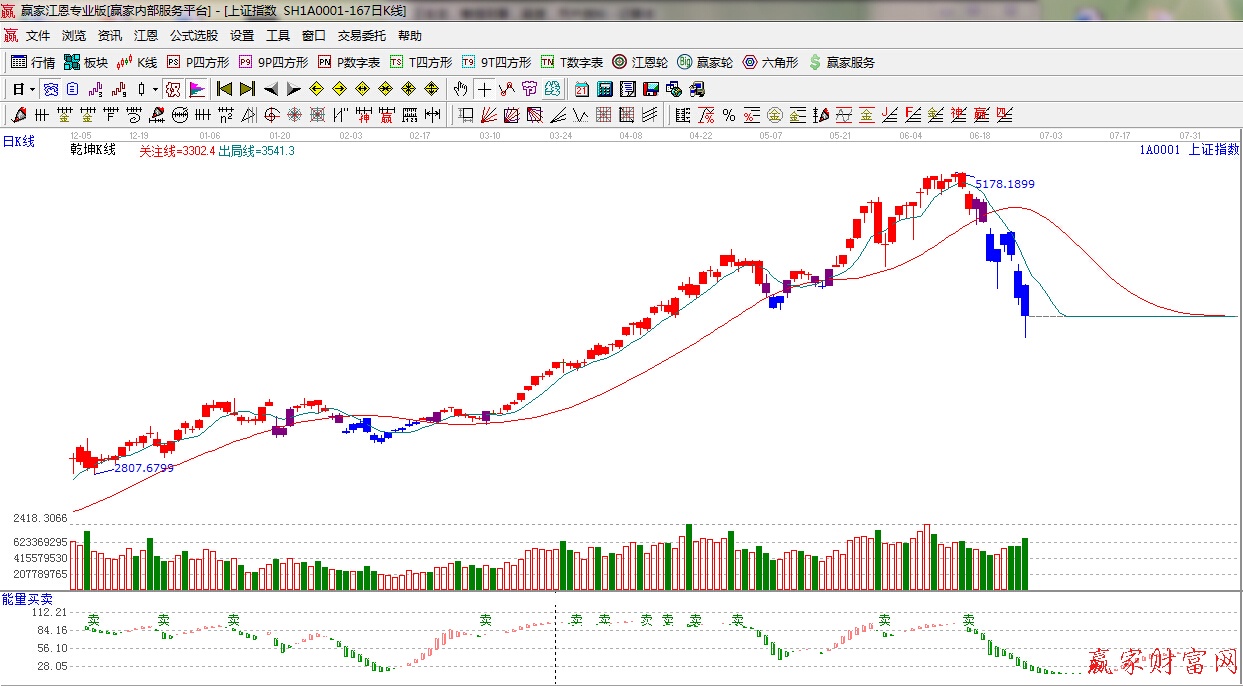Screen dimensions: 1243x686
Task: Open the calculator icon in toolbar
Action: [604, 89]
